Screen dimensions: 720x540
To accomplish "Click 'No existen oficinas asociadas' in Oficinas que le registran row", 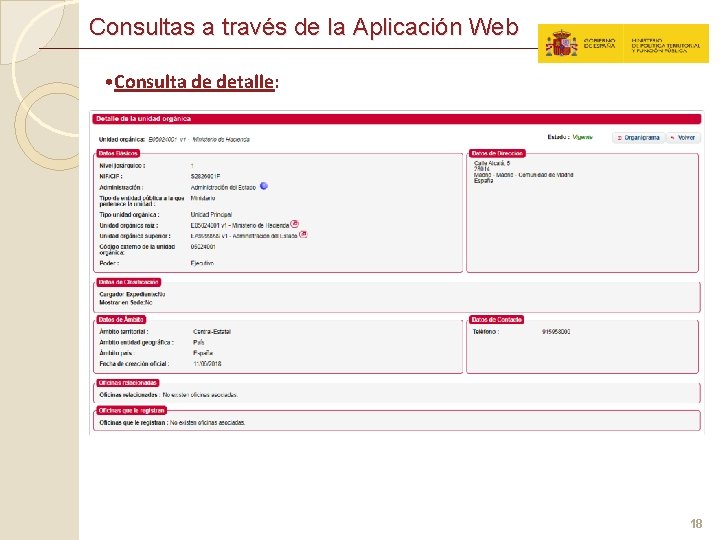I will [x=208, y=422].
